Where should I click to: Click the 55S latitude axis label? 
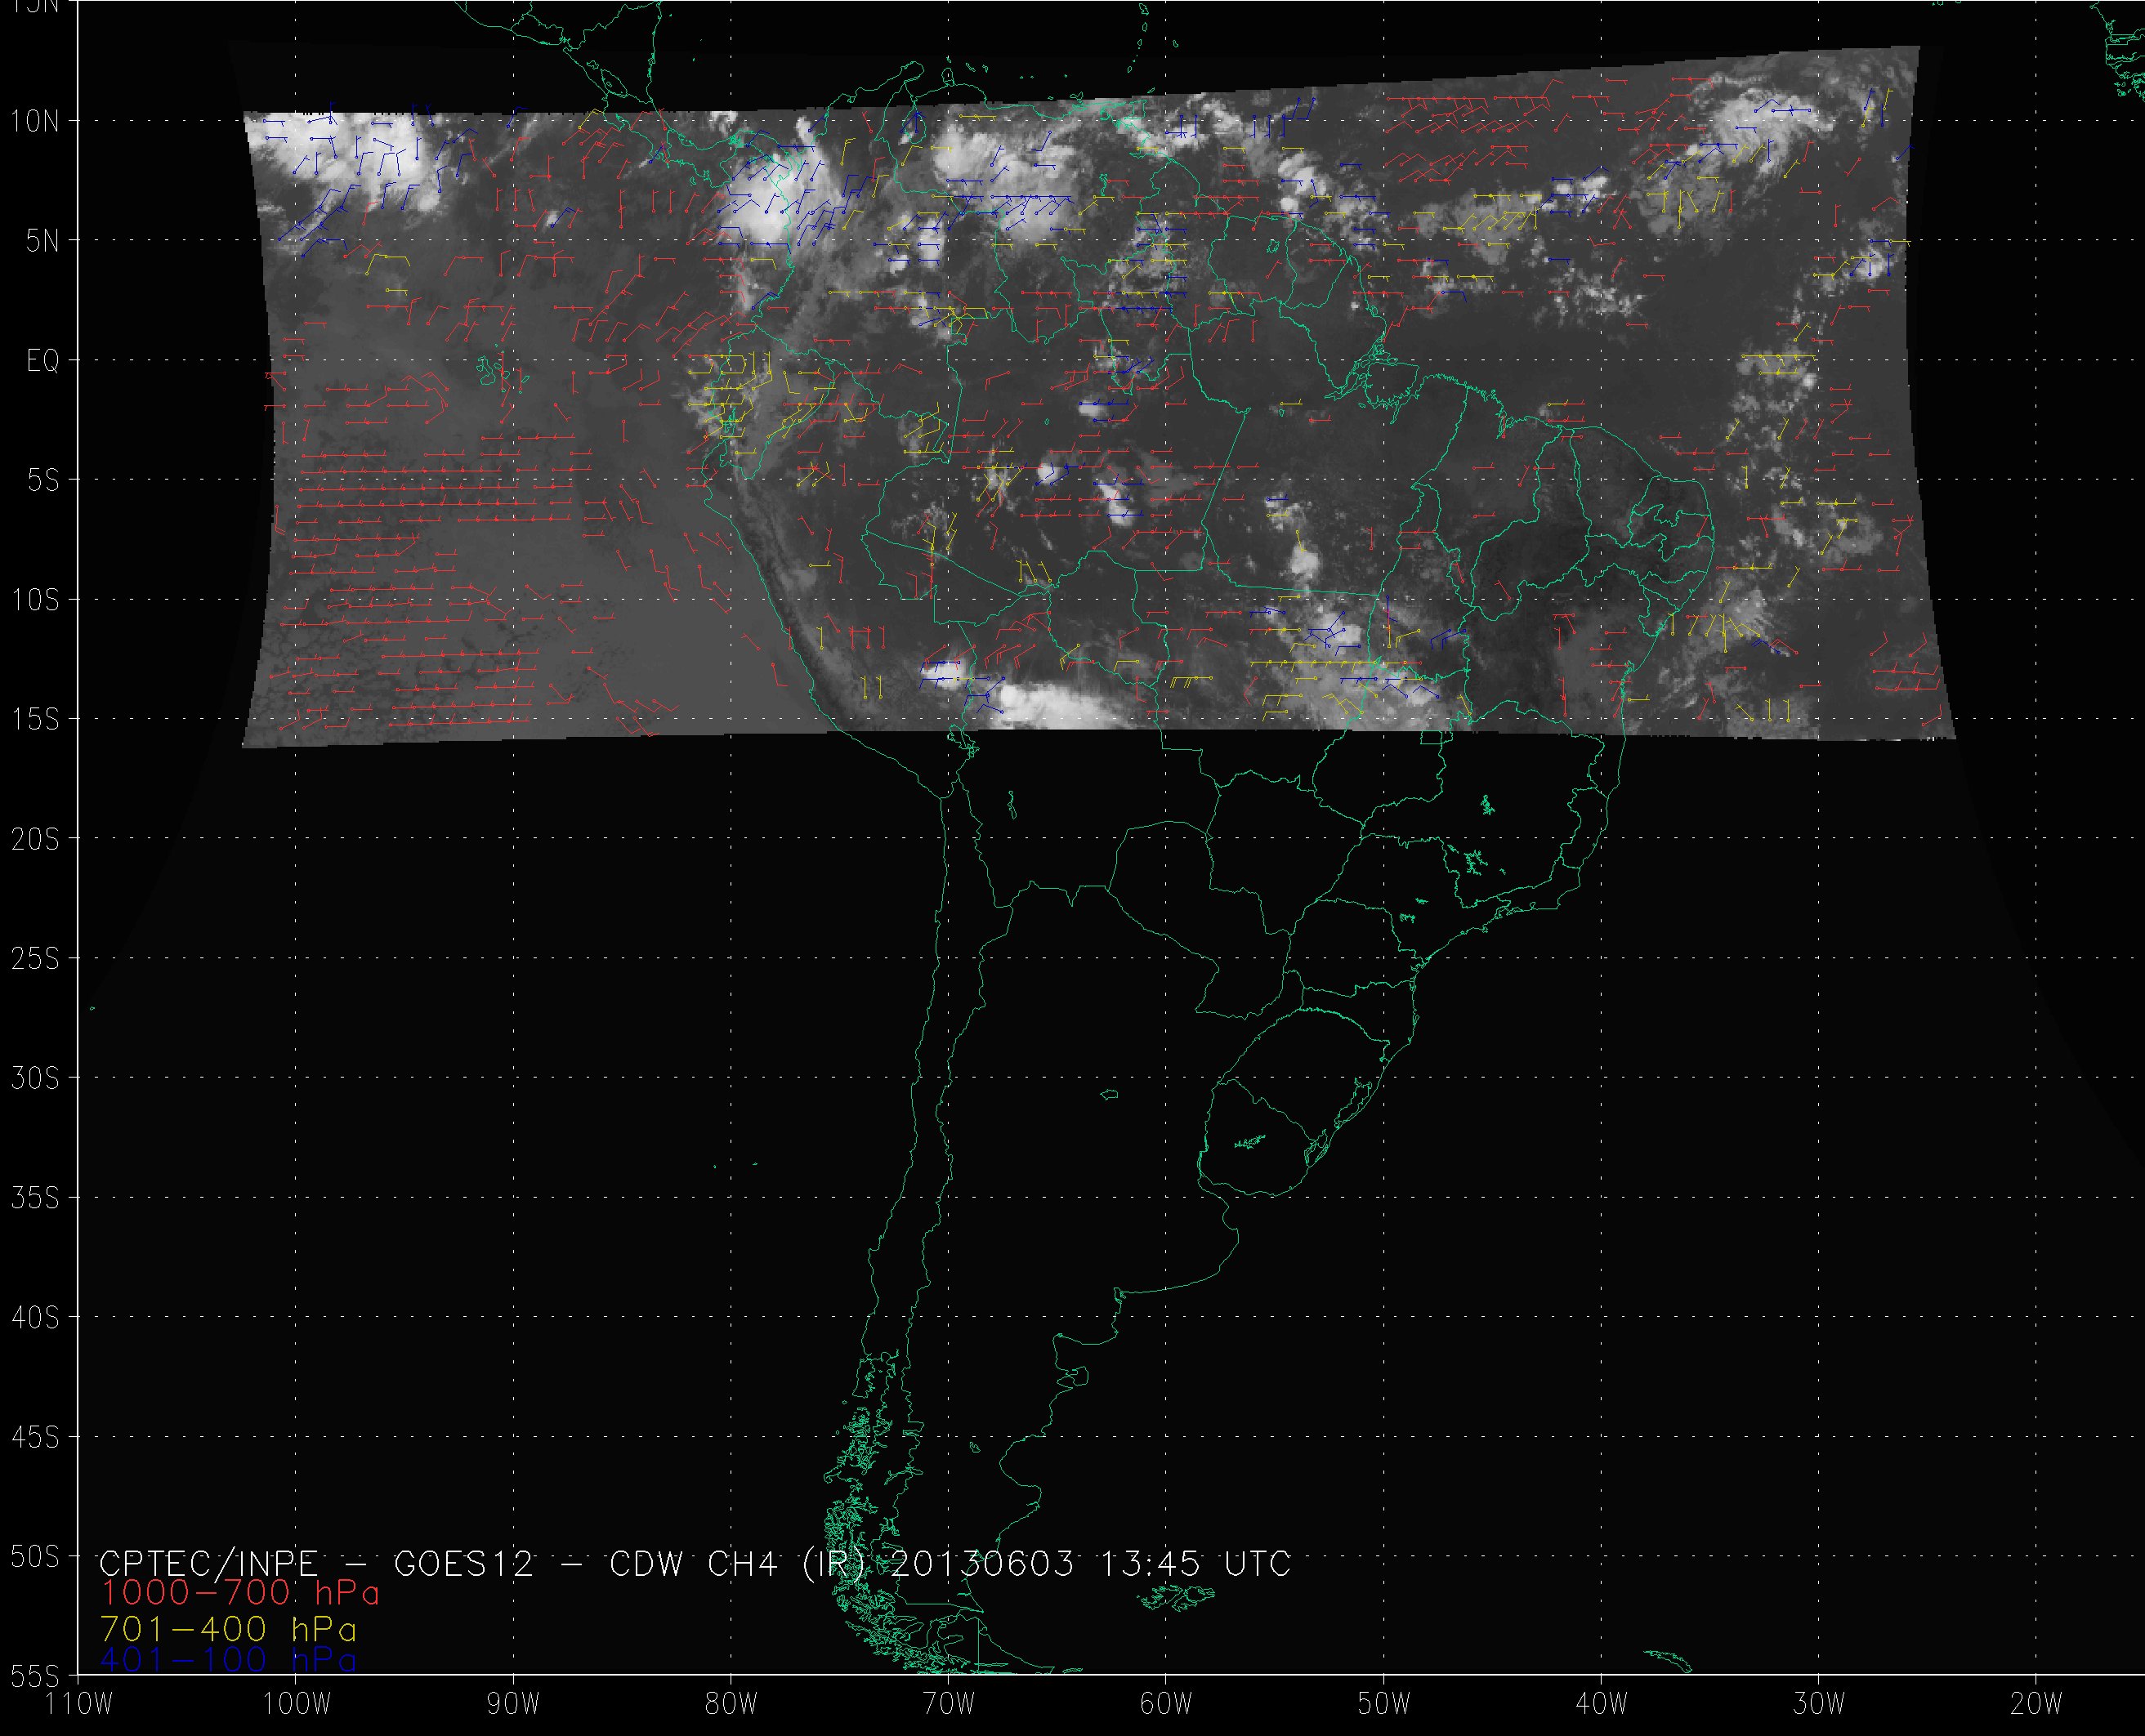pyautogui.click(x=35, y=1676)
